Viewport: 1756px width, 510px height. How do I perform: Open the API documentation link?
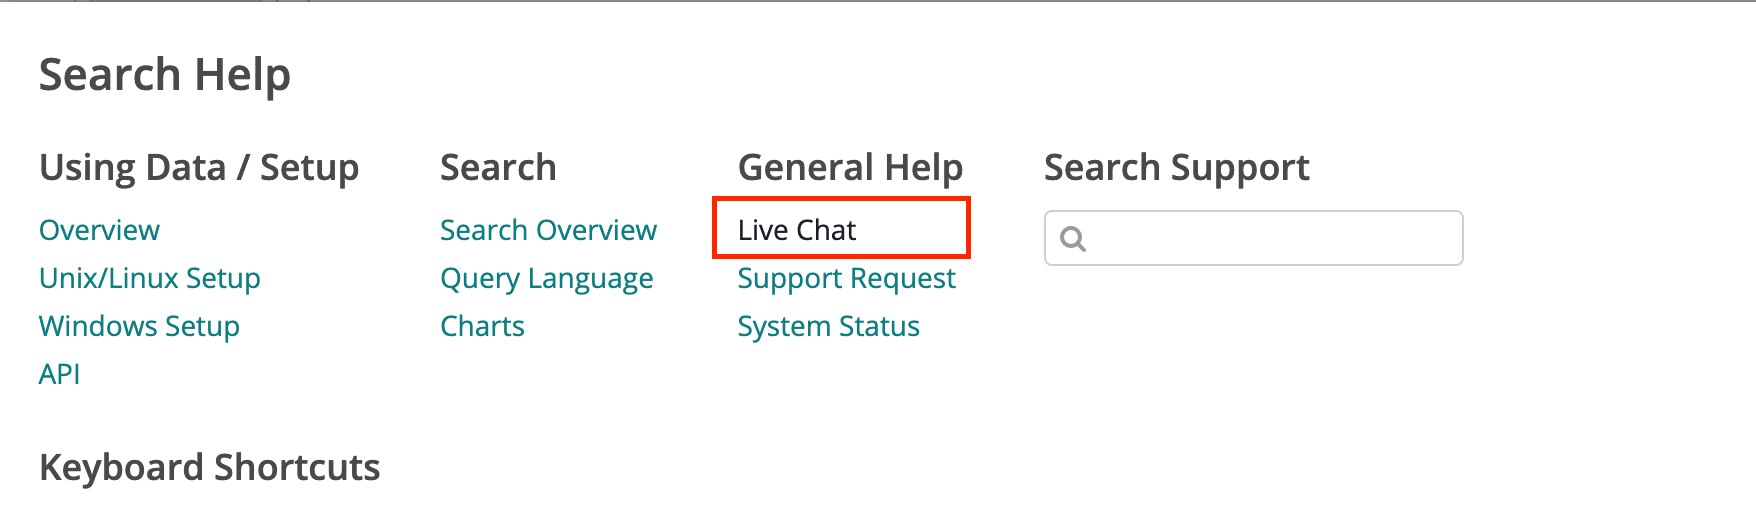pos(59,374)
